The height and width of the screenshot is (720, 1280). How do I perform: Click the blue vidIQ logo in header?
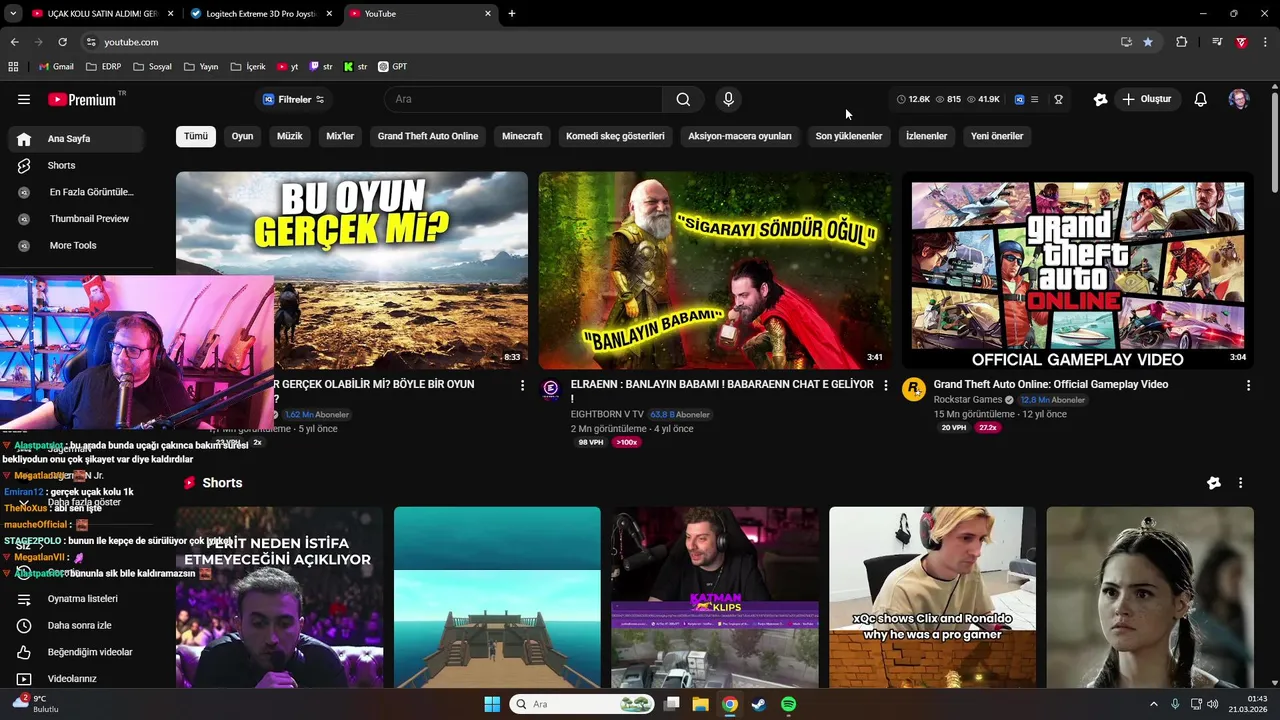[x=1019, y=99]
